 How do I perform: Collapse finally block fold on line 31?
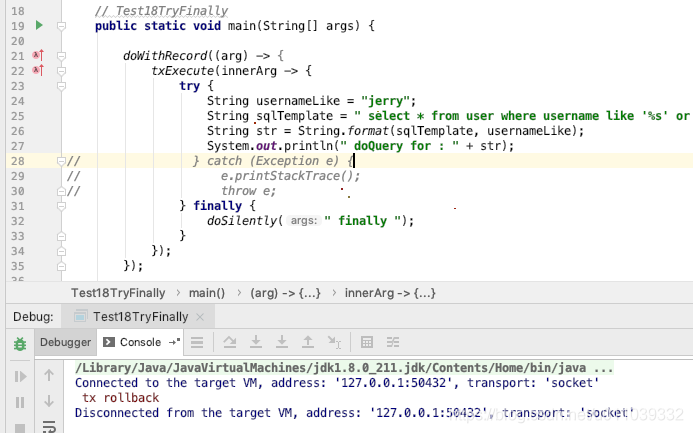point(61,206)
